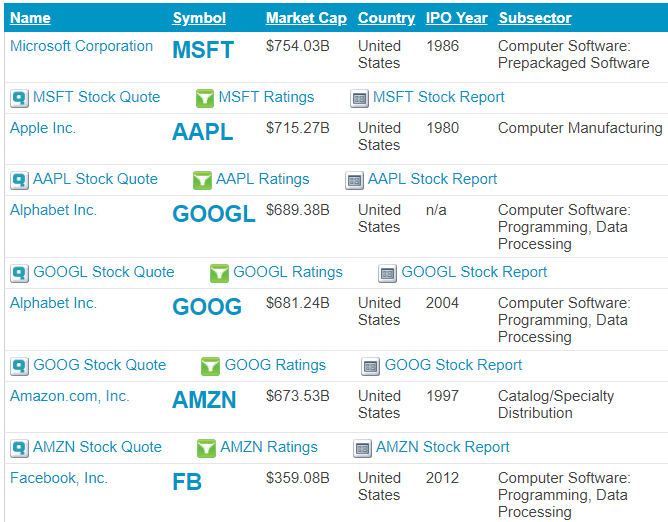This screenshot has width=668, height=522.
Task: Click the green funnel icon for MSFT Ratings
Action: (x=204, y=98)
